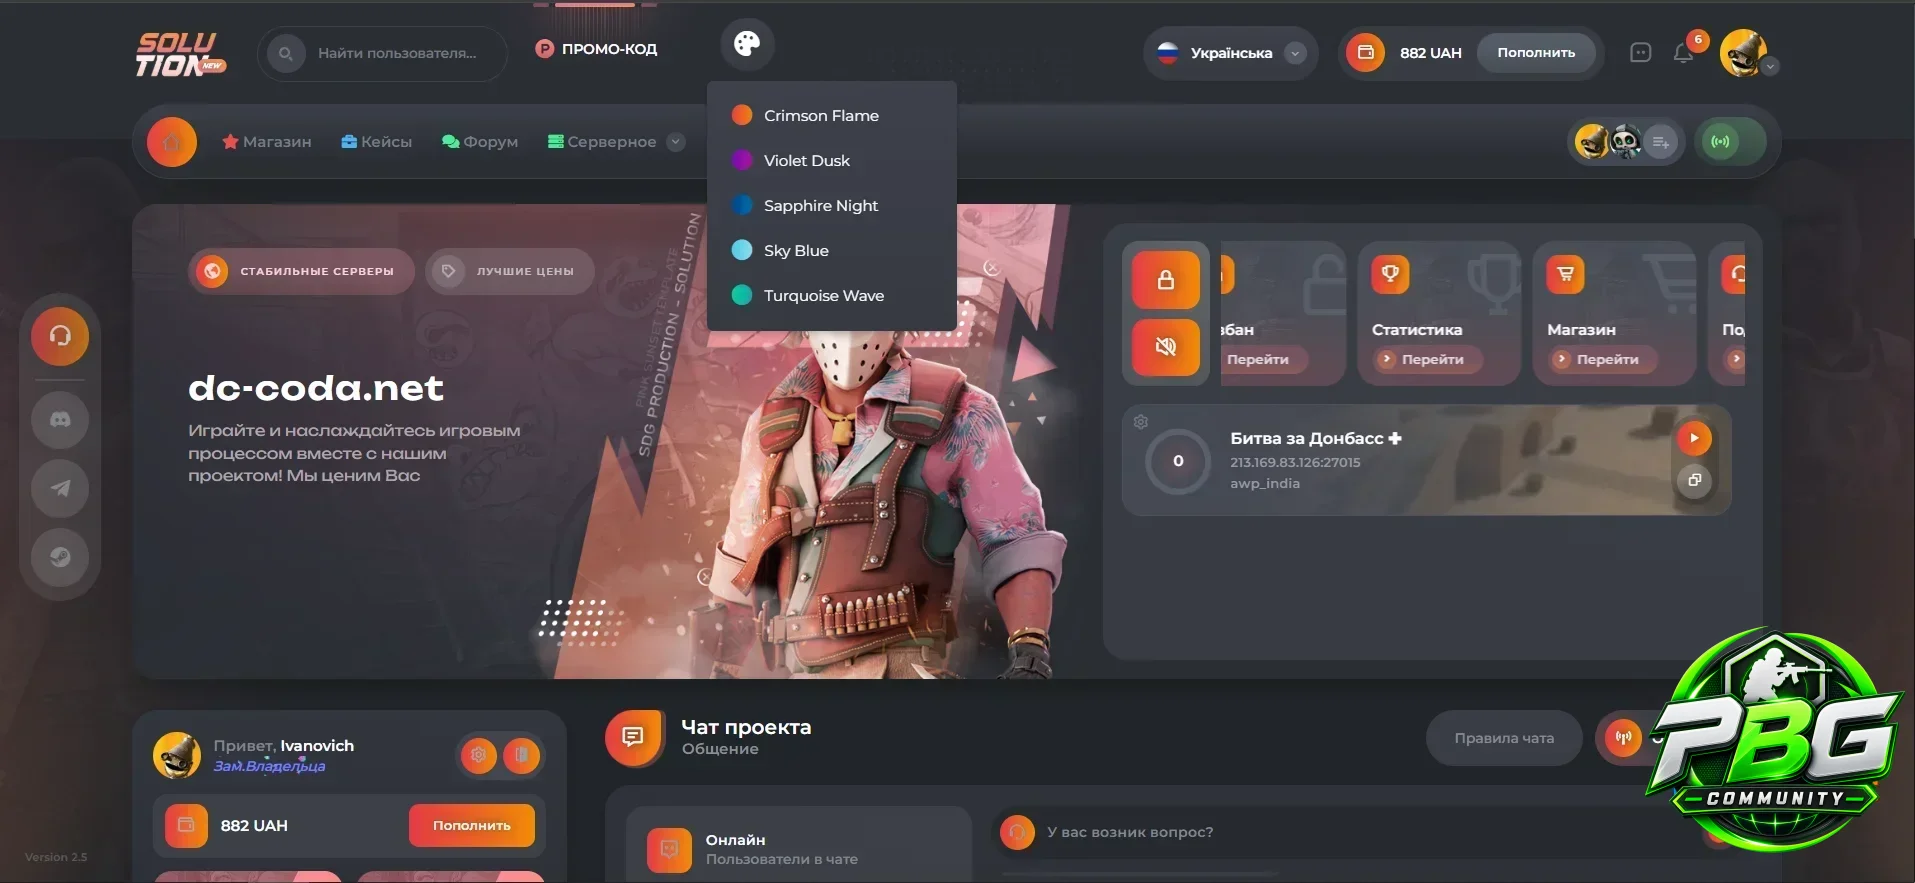The image size is (1915, 883).
Task: Open the Discord sidebar icon
Action: (60, 420)
